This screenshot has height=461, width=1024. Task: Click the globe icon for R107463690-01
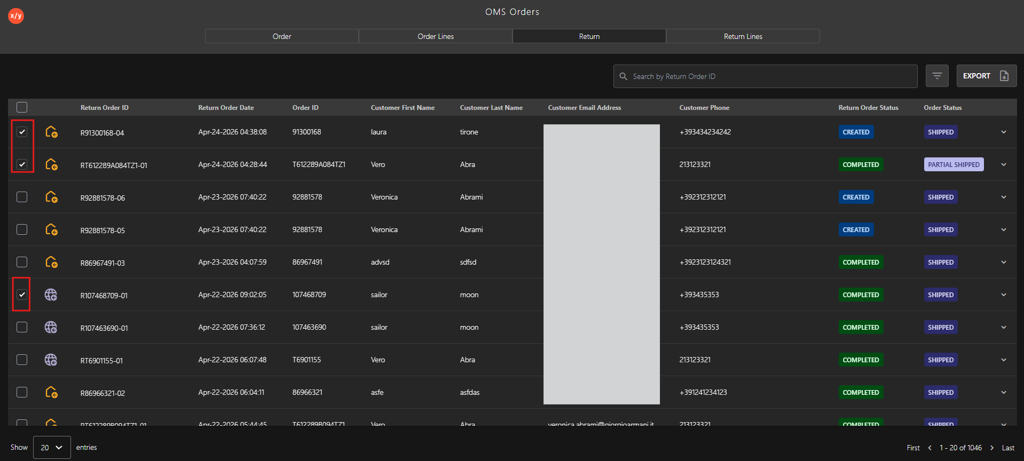[x=51, y=327]
